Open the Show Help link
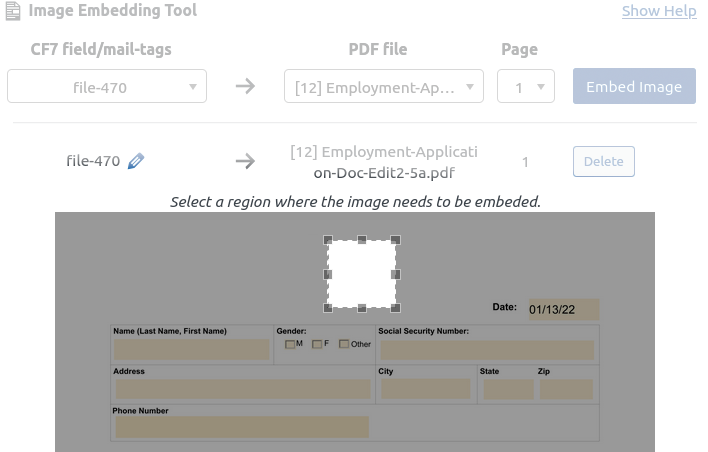708x452 pixels. (x=659, y=11)
